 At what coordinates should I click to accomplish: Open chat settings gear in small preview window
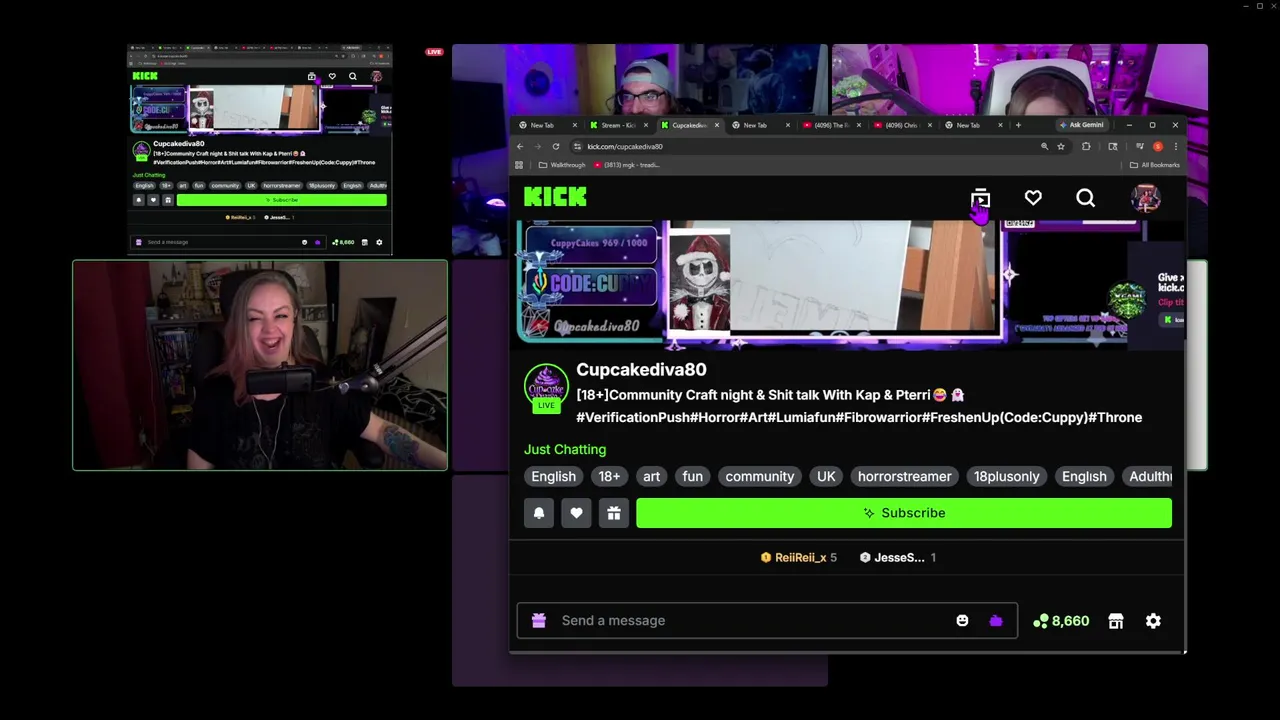pos(379,242)
